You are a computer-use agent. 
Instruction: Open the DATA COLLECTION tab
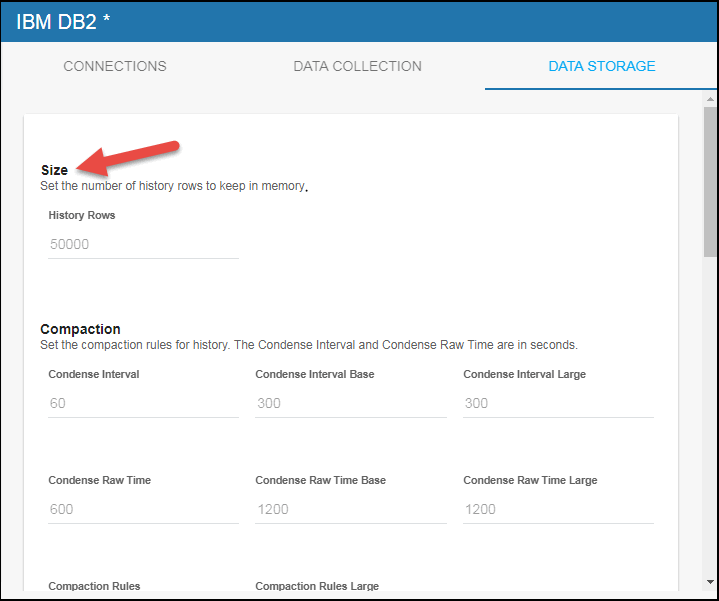(357, 66)
